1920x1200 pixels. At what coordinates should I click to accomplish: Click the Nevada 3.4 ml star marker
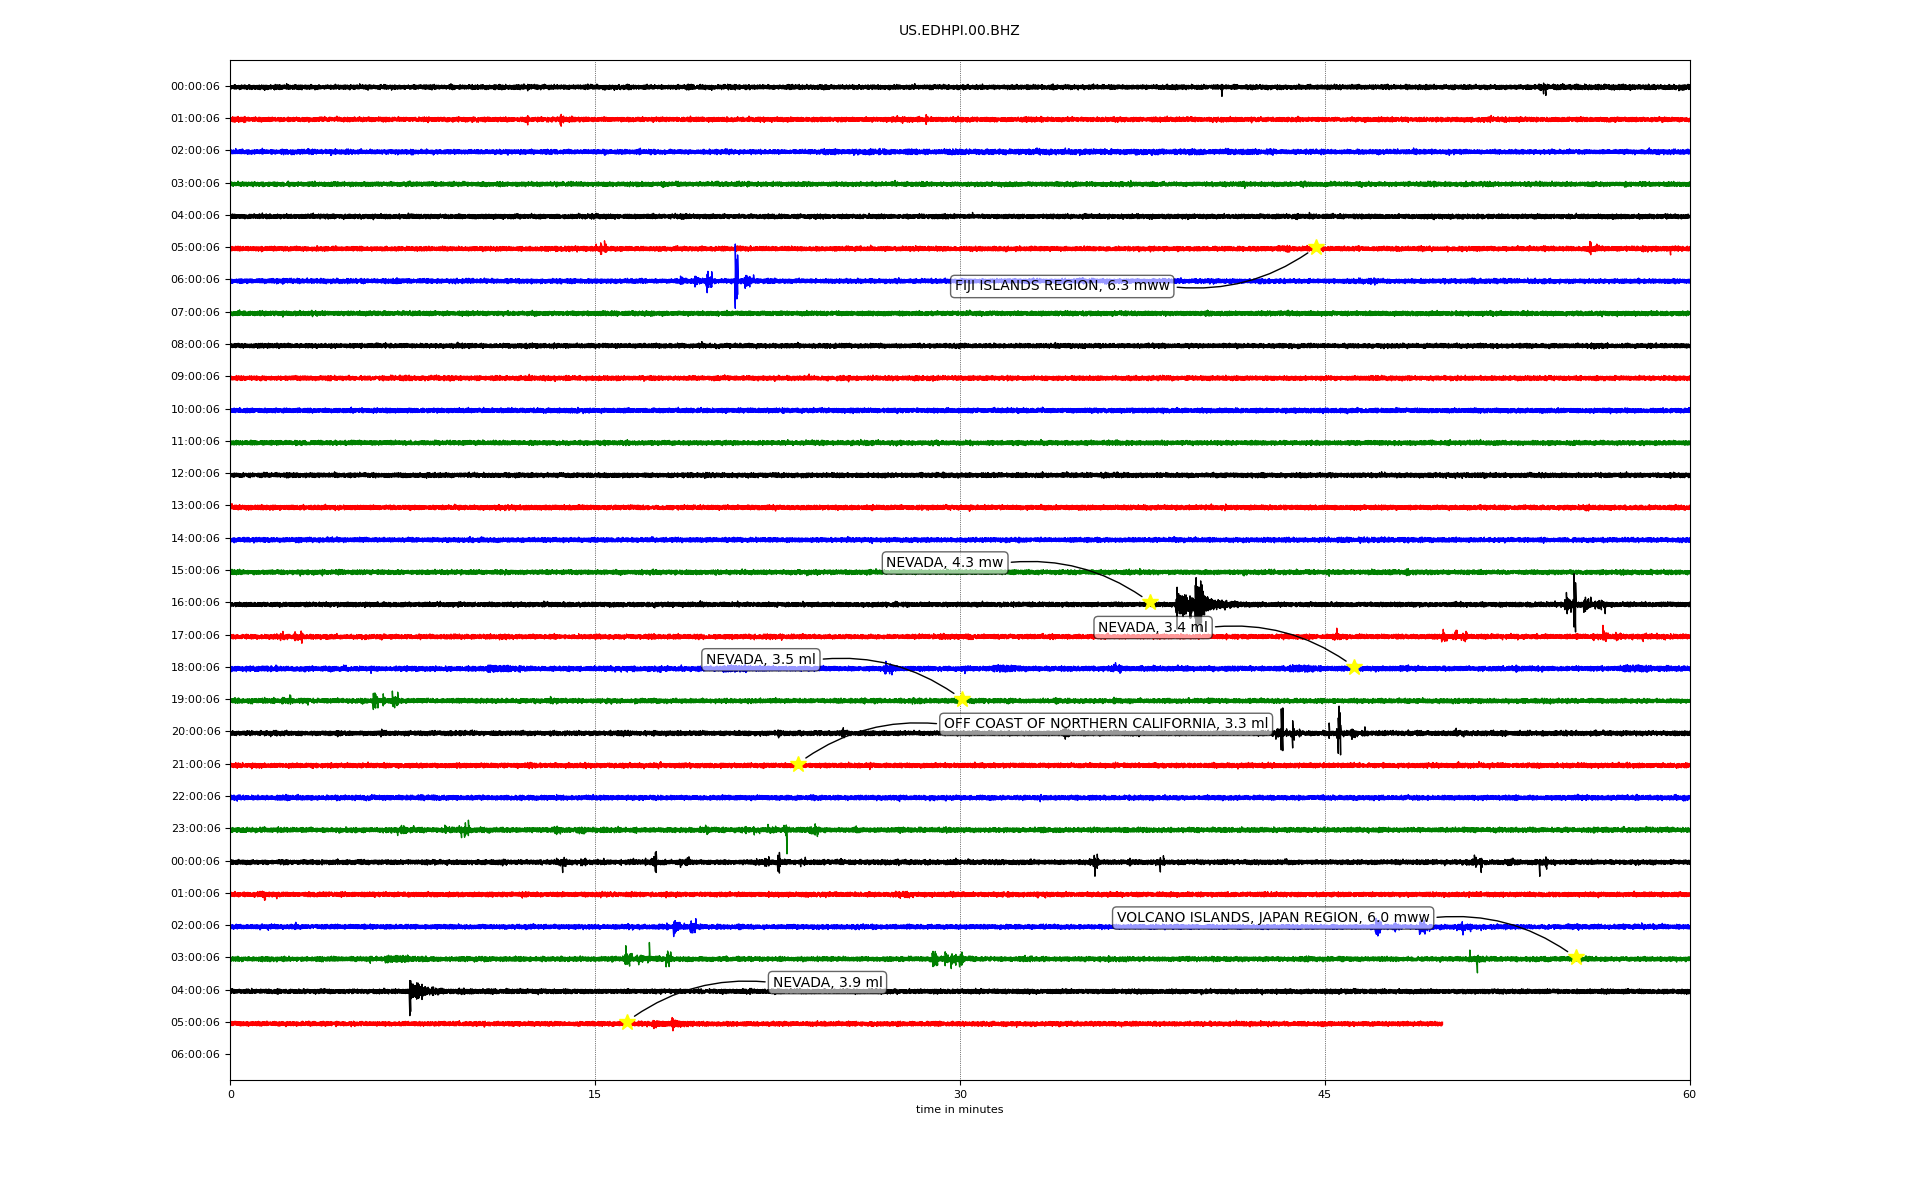(x=1354, y=667)
